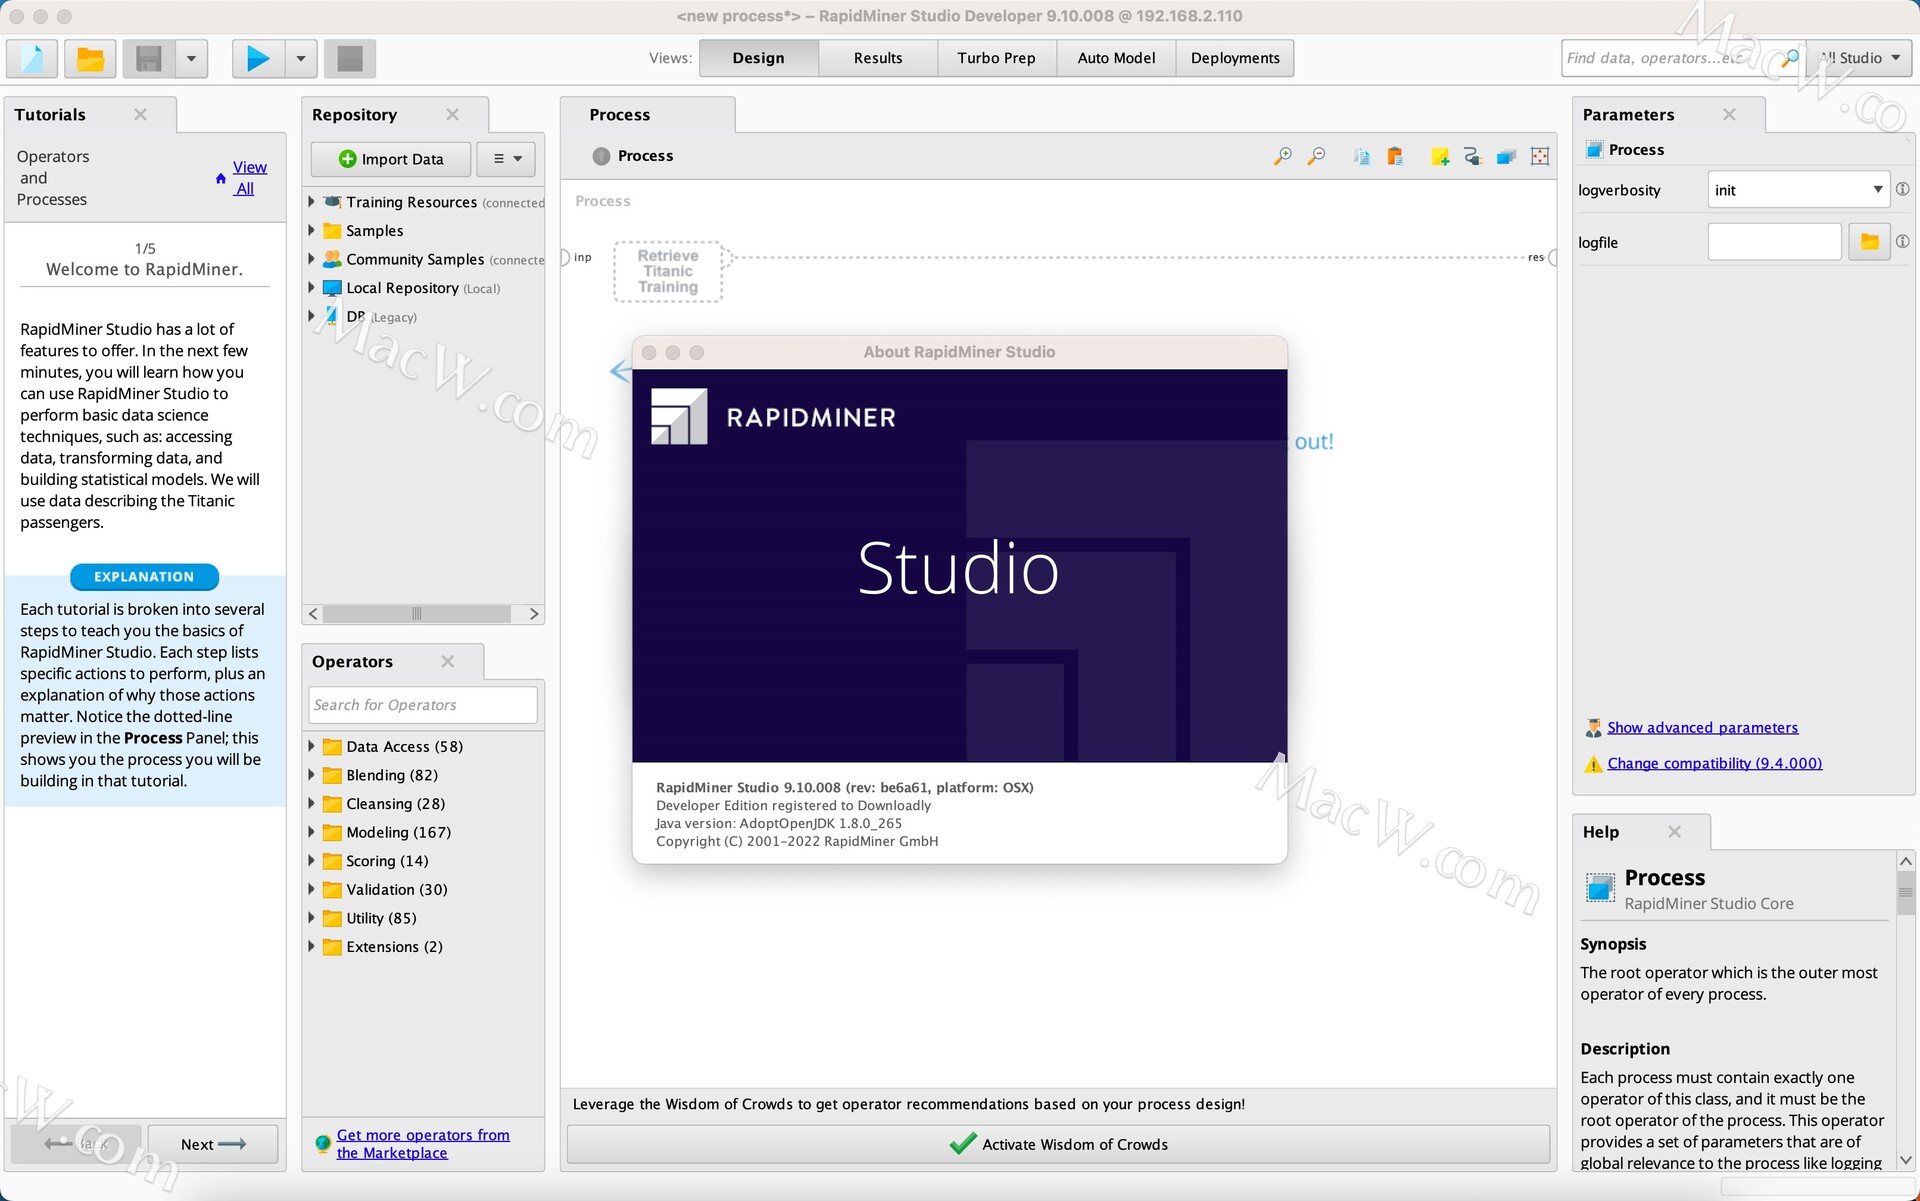1920x1201 pixels.
Task: Switch to the Results view
Action: pyautogui.click(x=877, y=58)
